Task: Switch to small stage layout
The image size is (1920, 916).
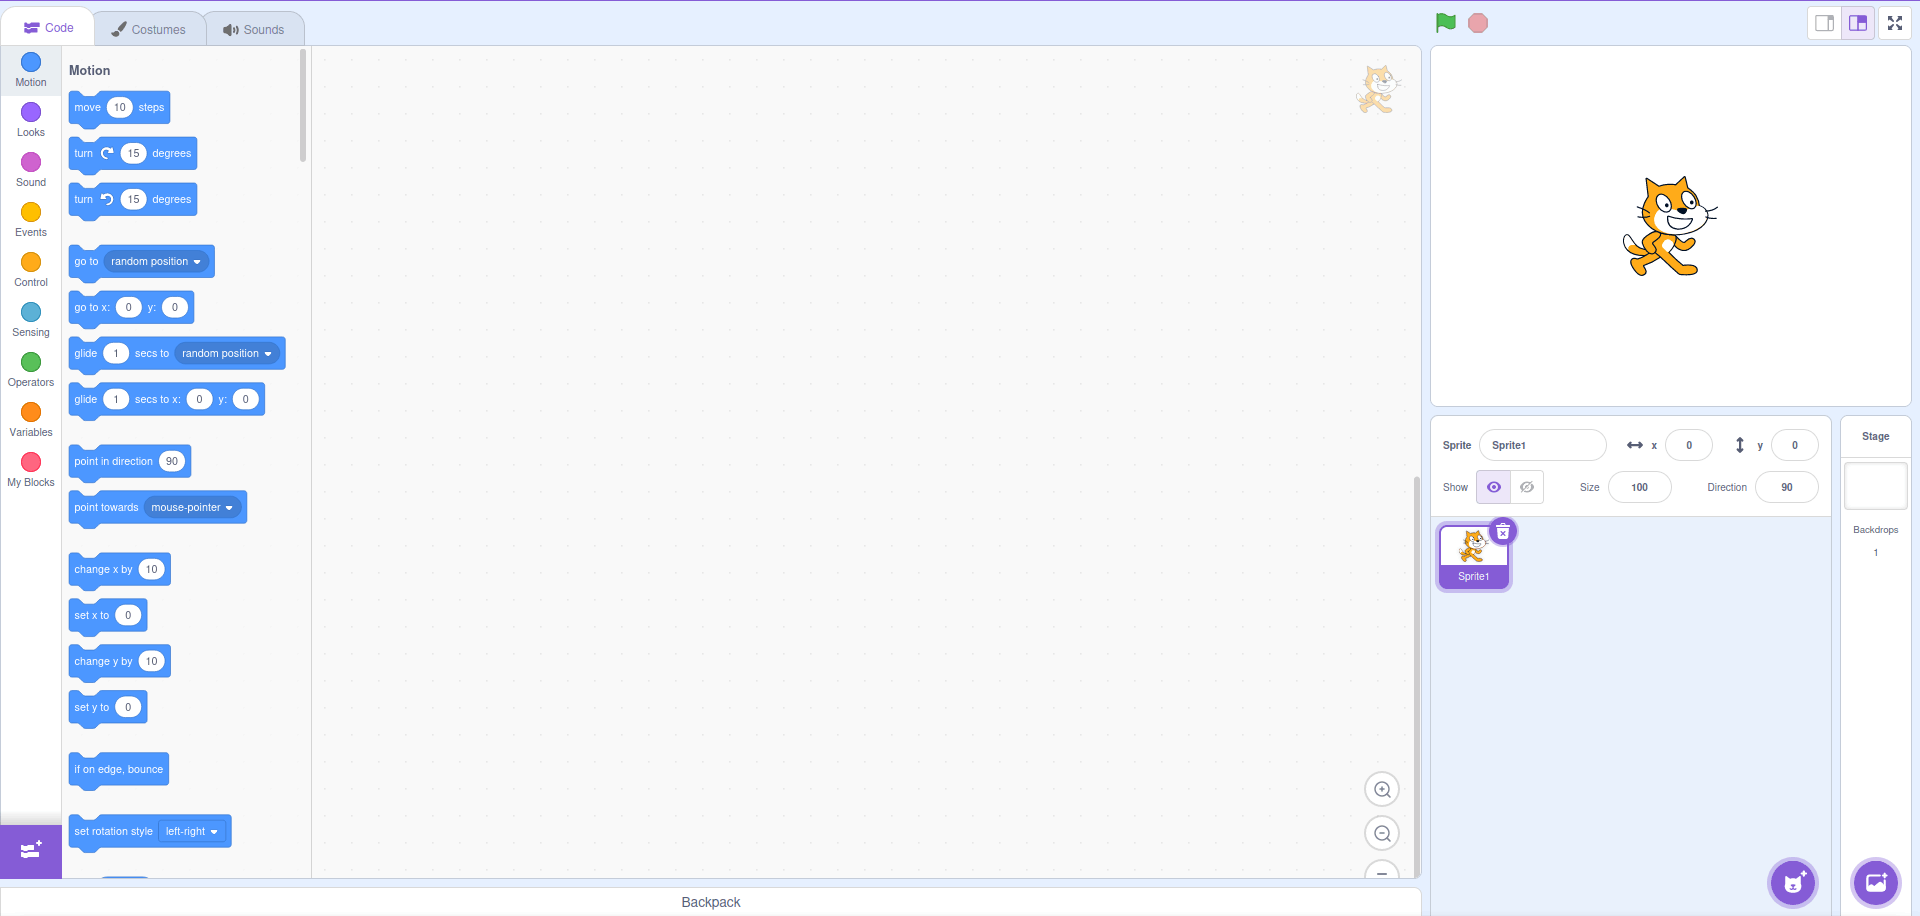Action: coord(1825,23)
